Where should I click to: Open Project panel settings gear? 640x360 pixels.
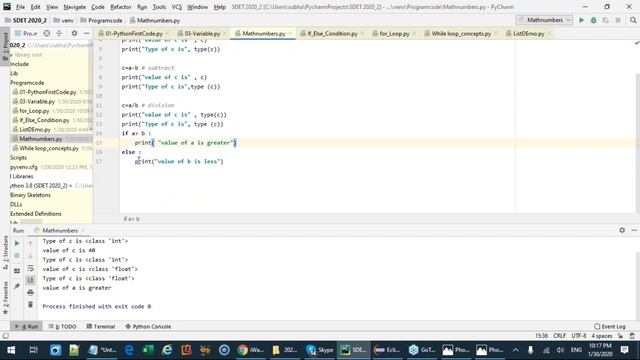(74, 33)
